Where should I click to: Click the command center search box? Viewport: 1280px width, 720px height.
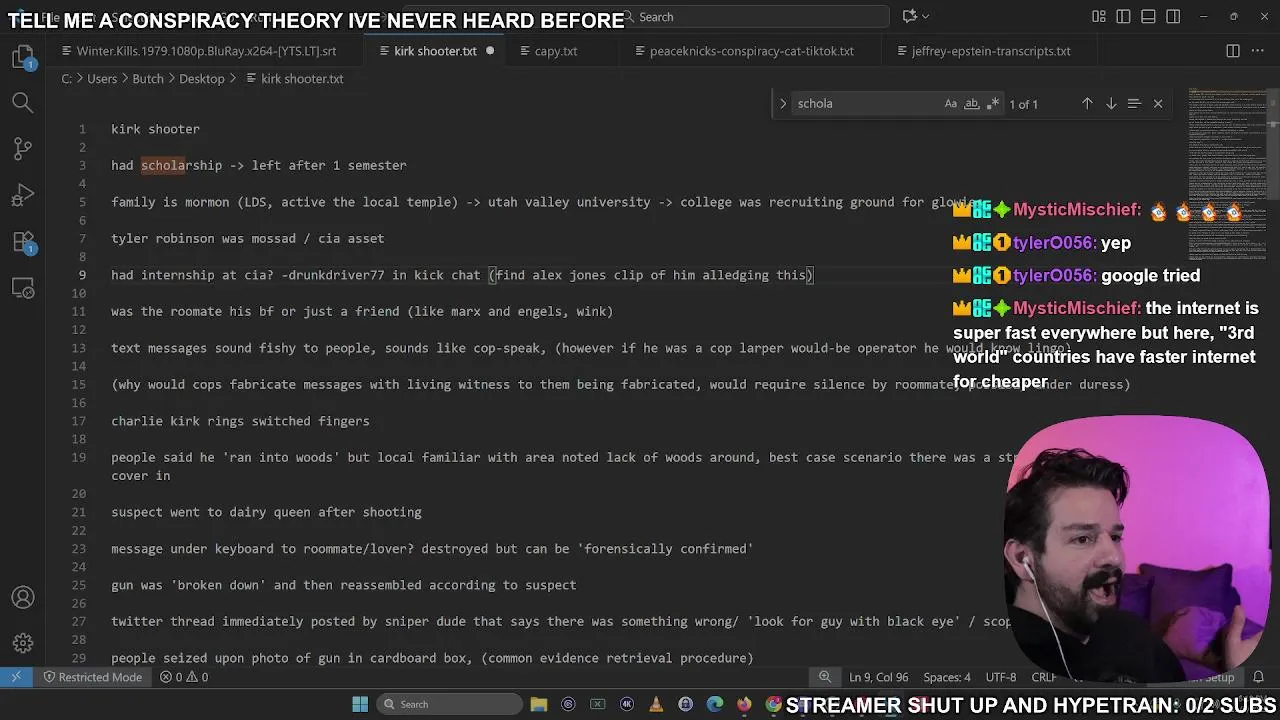(755, 16)
